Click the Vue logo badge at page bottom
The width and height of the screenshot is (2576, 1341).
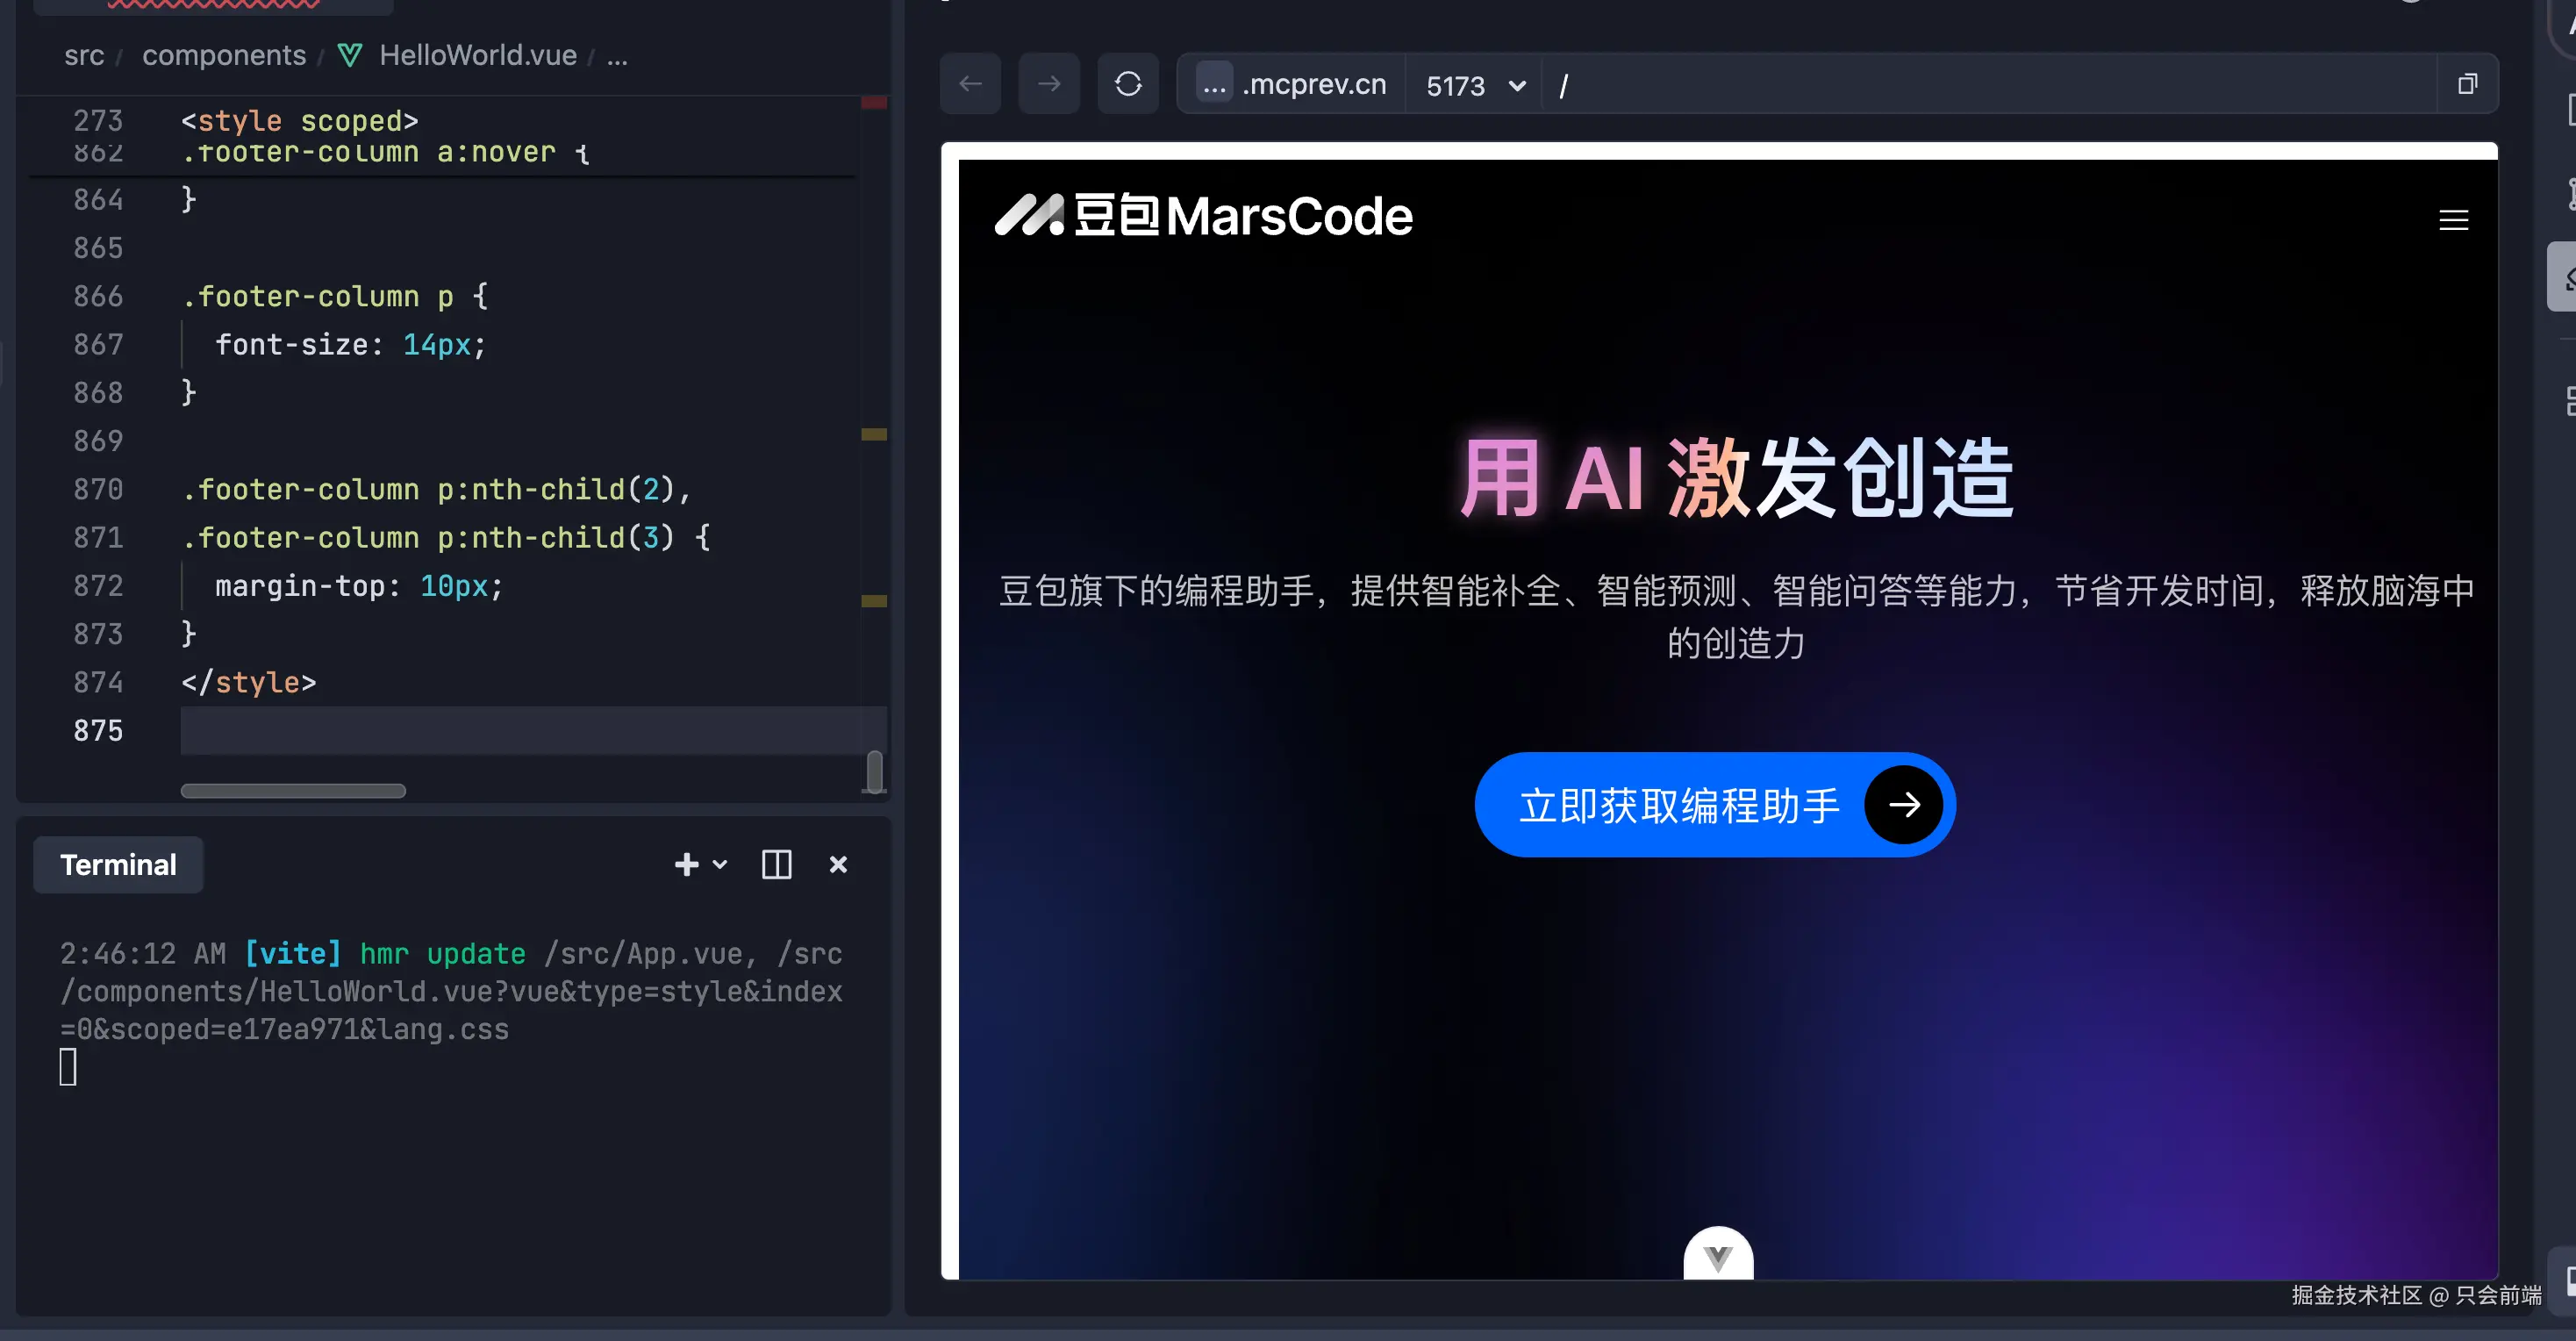[x=1718, y=1256]
